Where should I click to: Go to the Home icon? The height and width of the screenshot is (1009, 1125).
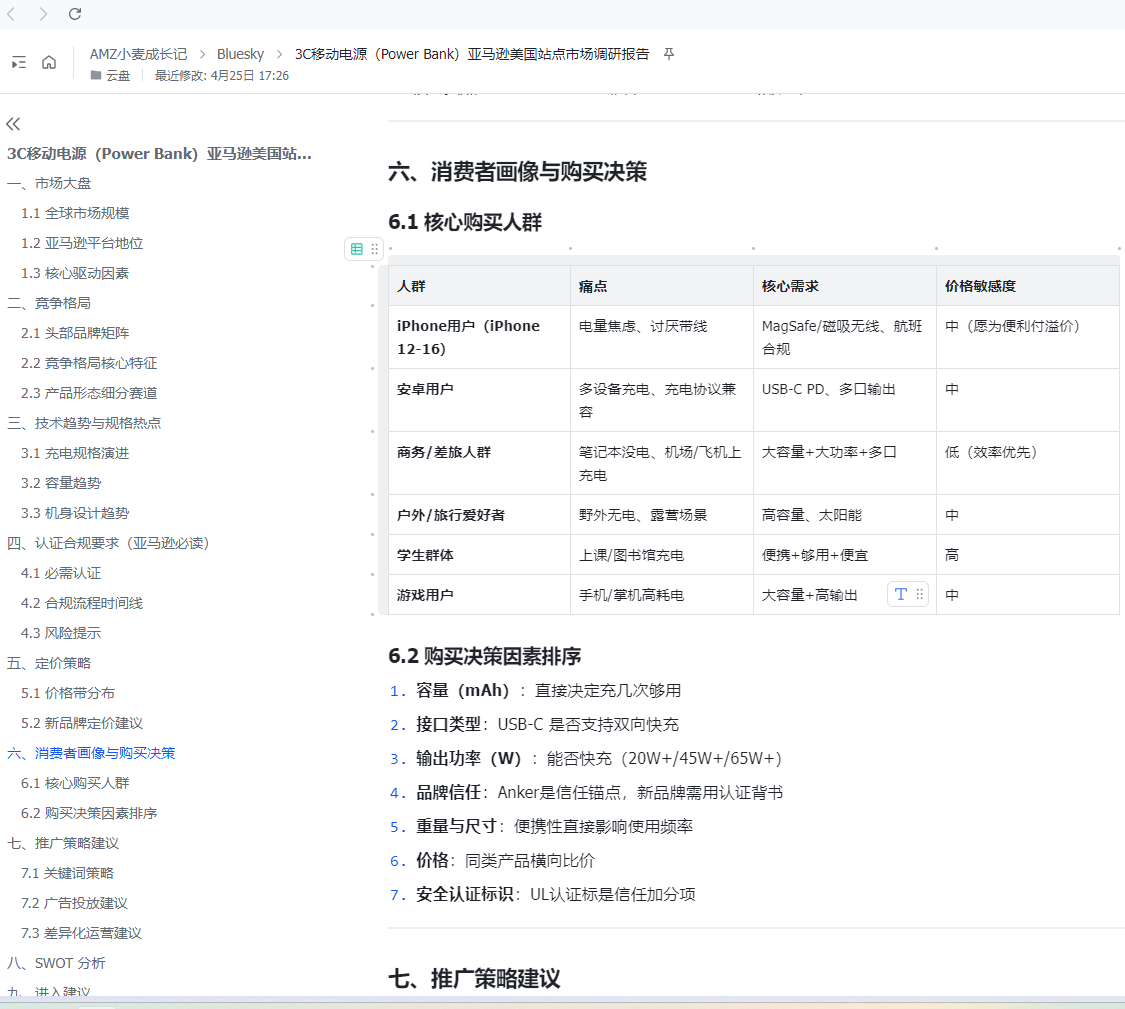(x=49, y=63)
